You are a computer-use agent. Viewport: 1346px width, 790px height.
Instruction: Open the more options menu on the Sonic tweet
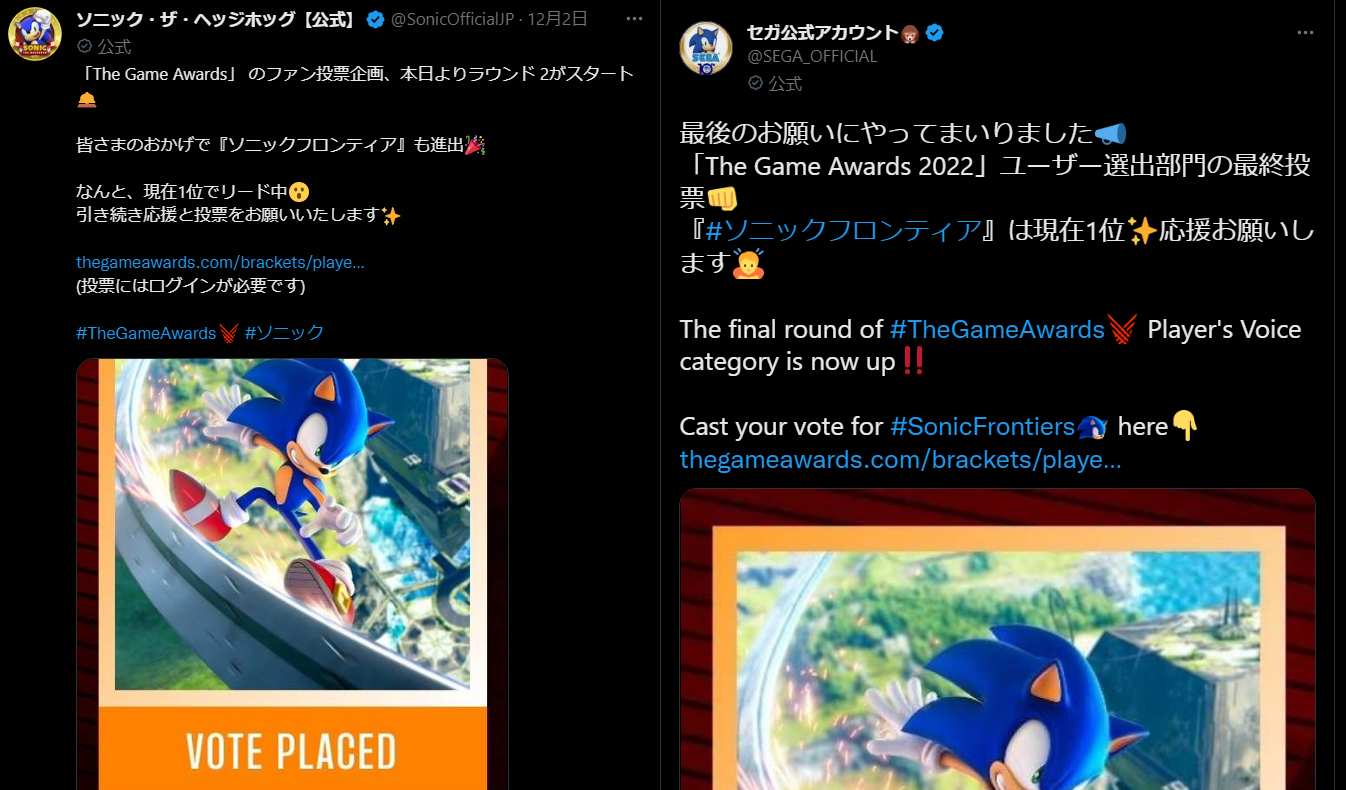[x=634, y=19]
